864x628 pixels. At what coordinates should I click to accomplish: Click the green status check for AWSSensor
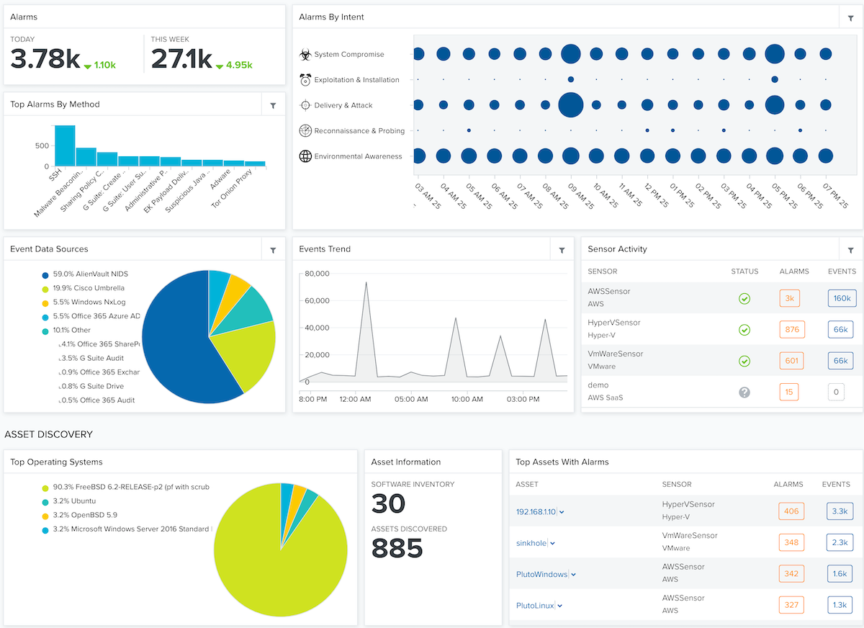point(744,298)
